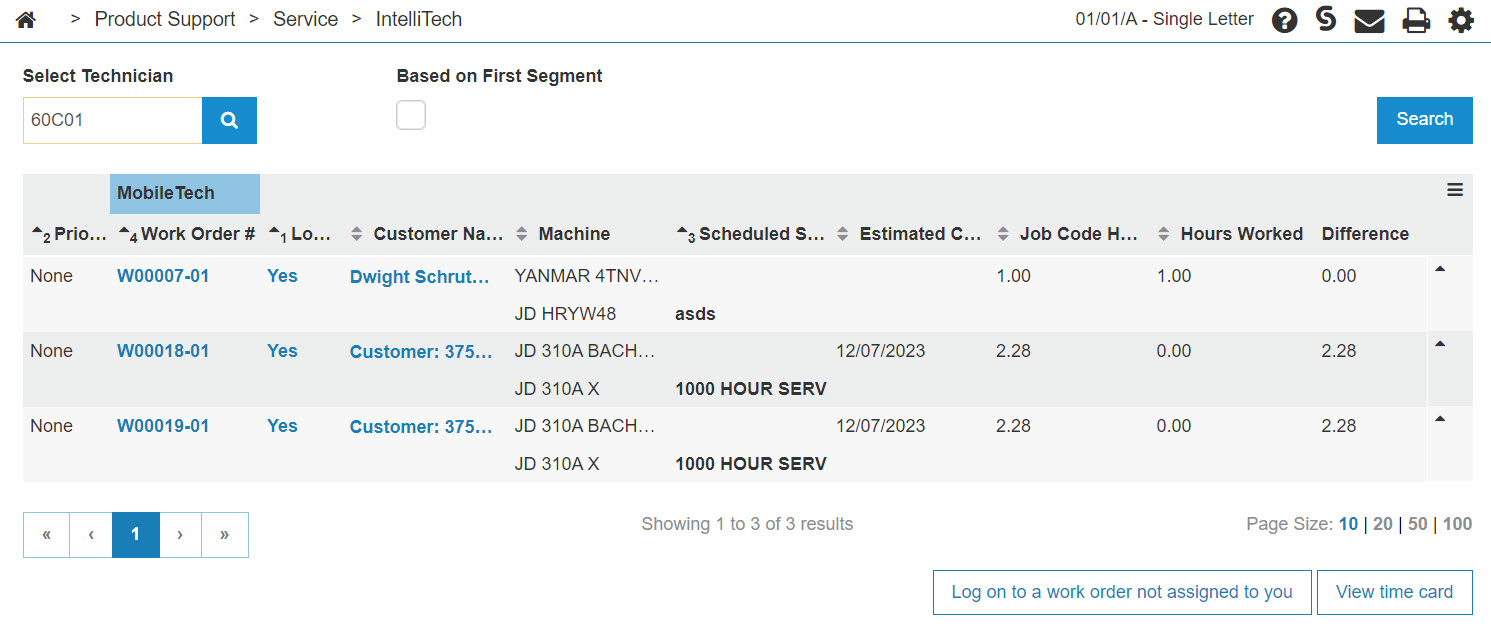This screenshot has width=1491, height=629.
Task: Open the help question mark icon
Action: [x=1284, y=20]
